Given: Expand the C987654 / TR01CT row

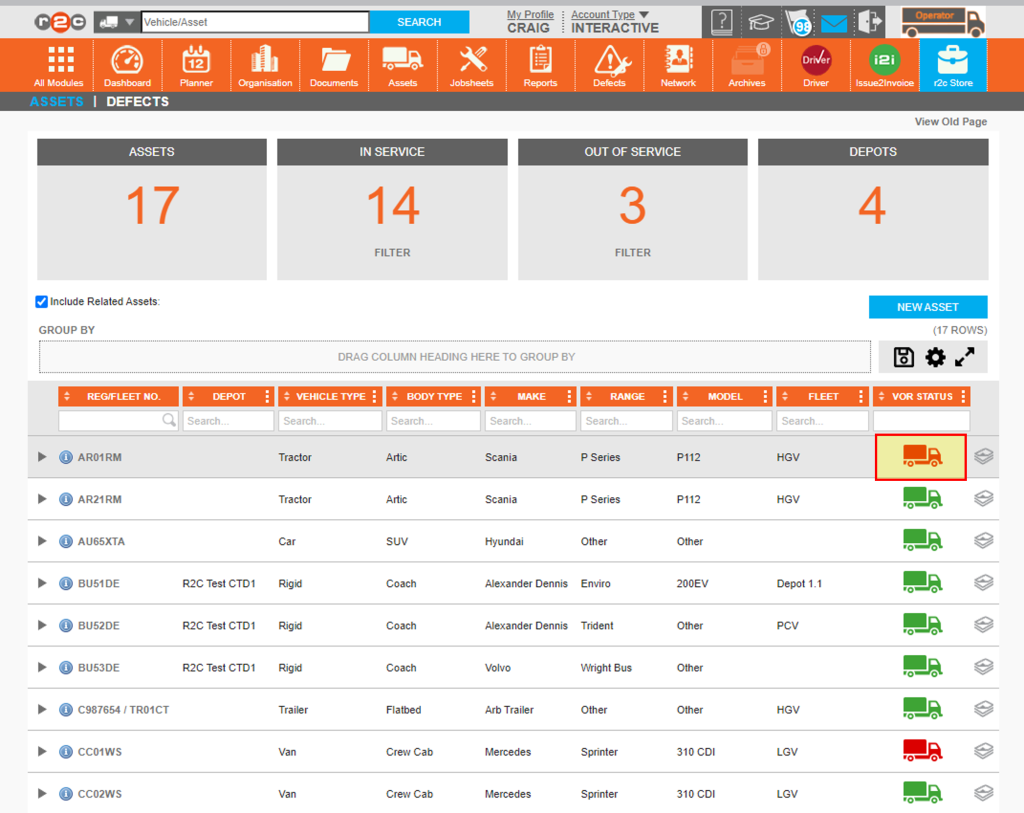Looking at the screenshot, I should tap(42, 709).
